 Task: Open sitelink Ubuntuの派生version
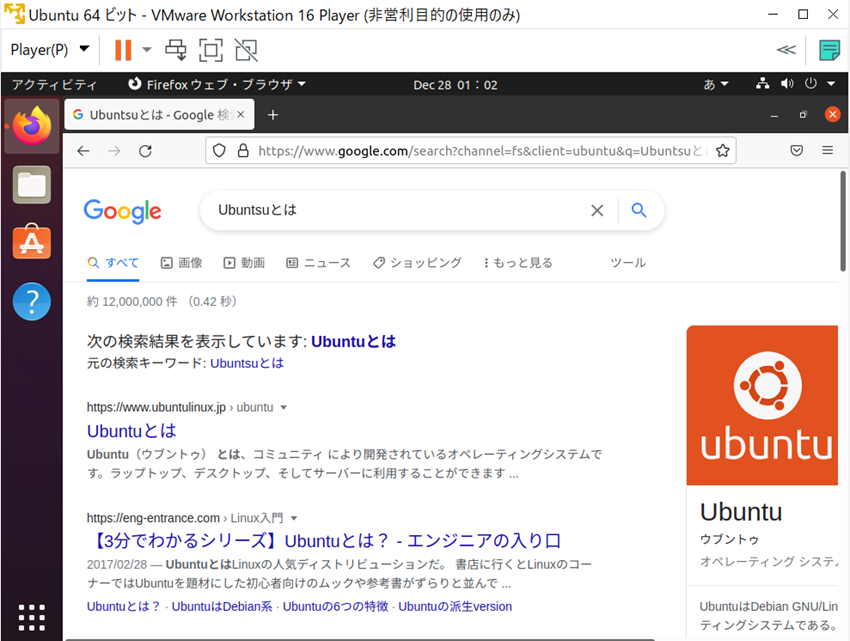(455, 606)
